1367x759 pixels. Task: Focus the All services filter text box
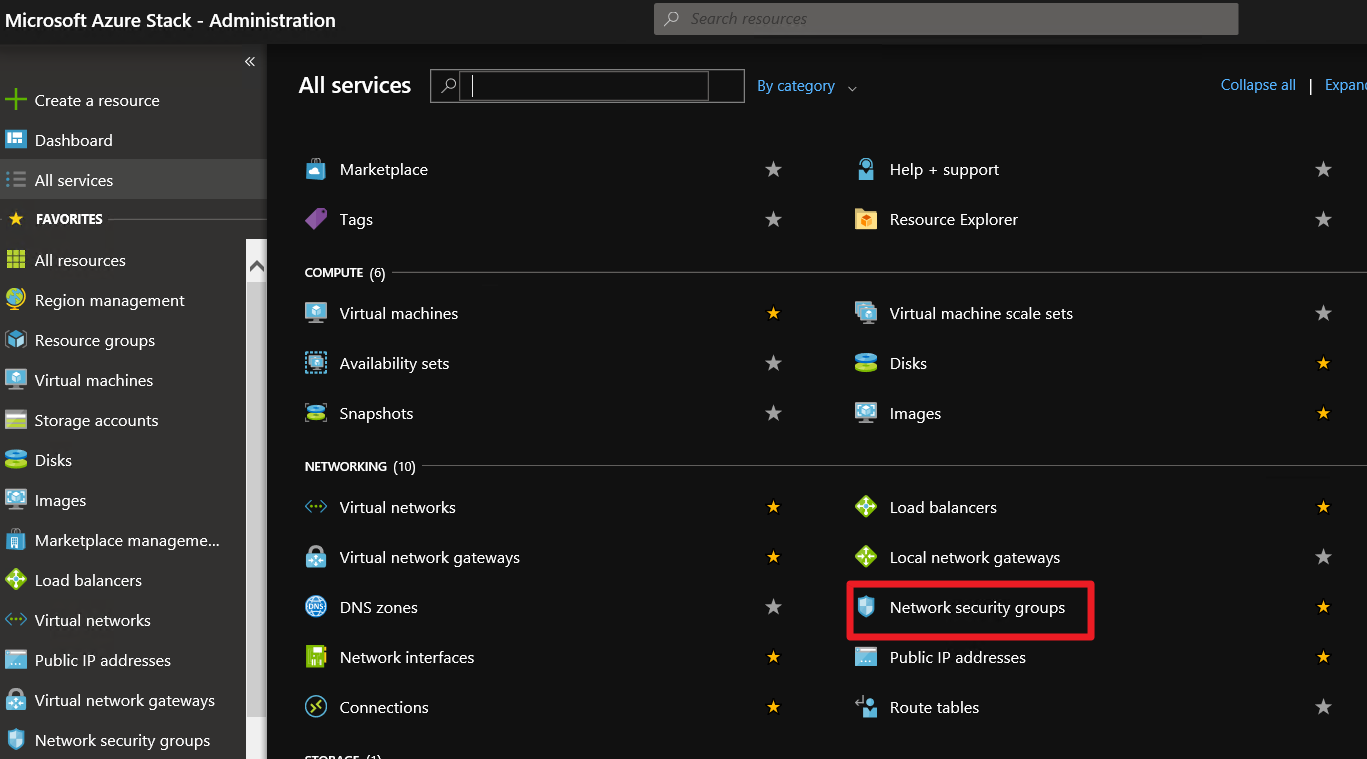coord(589,86)
